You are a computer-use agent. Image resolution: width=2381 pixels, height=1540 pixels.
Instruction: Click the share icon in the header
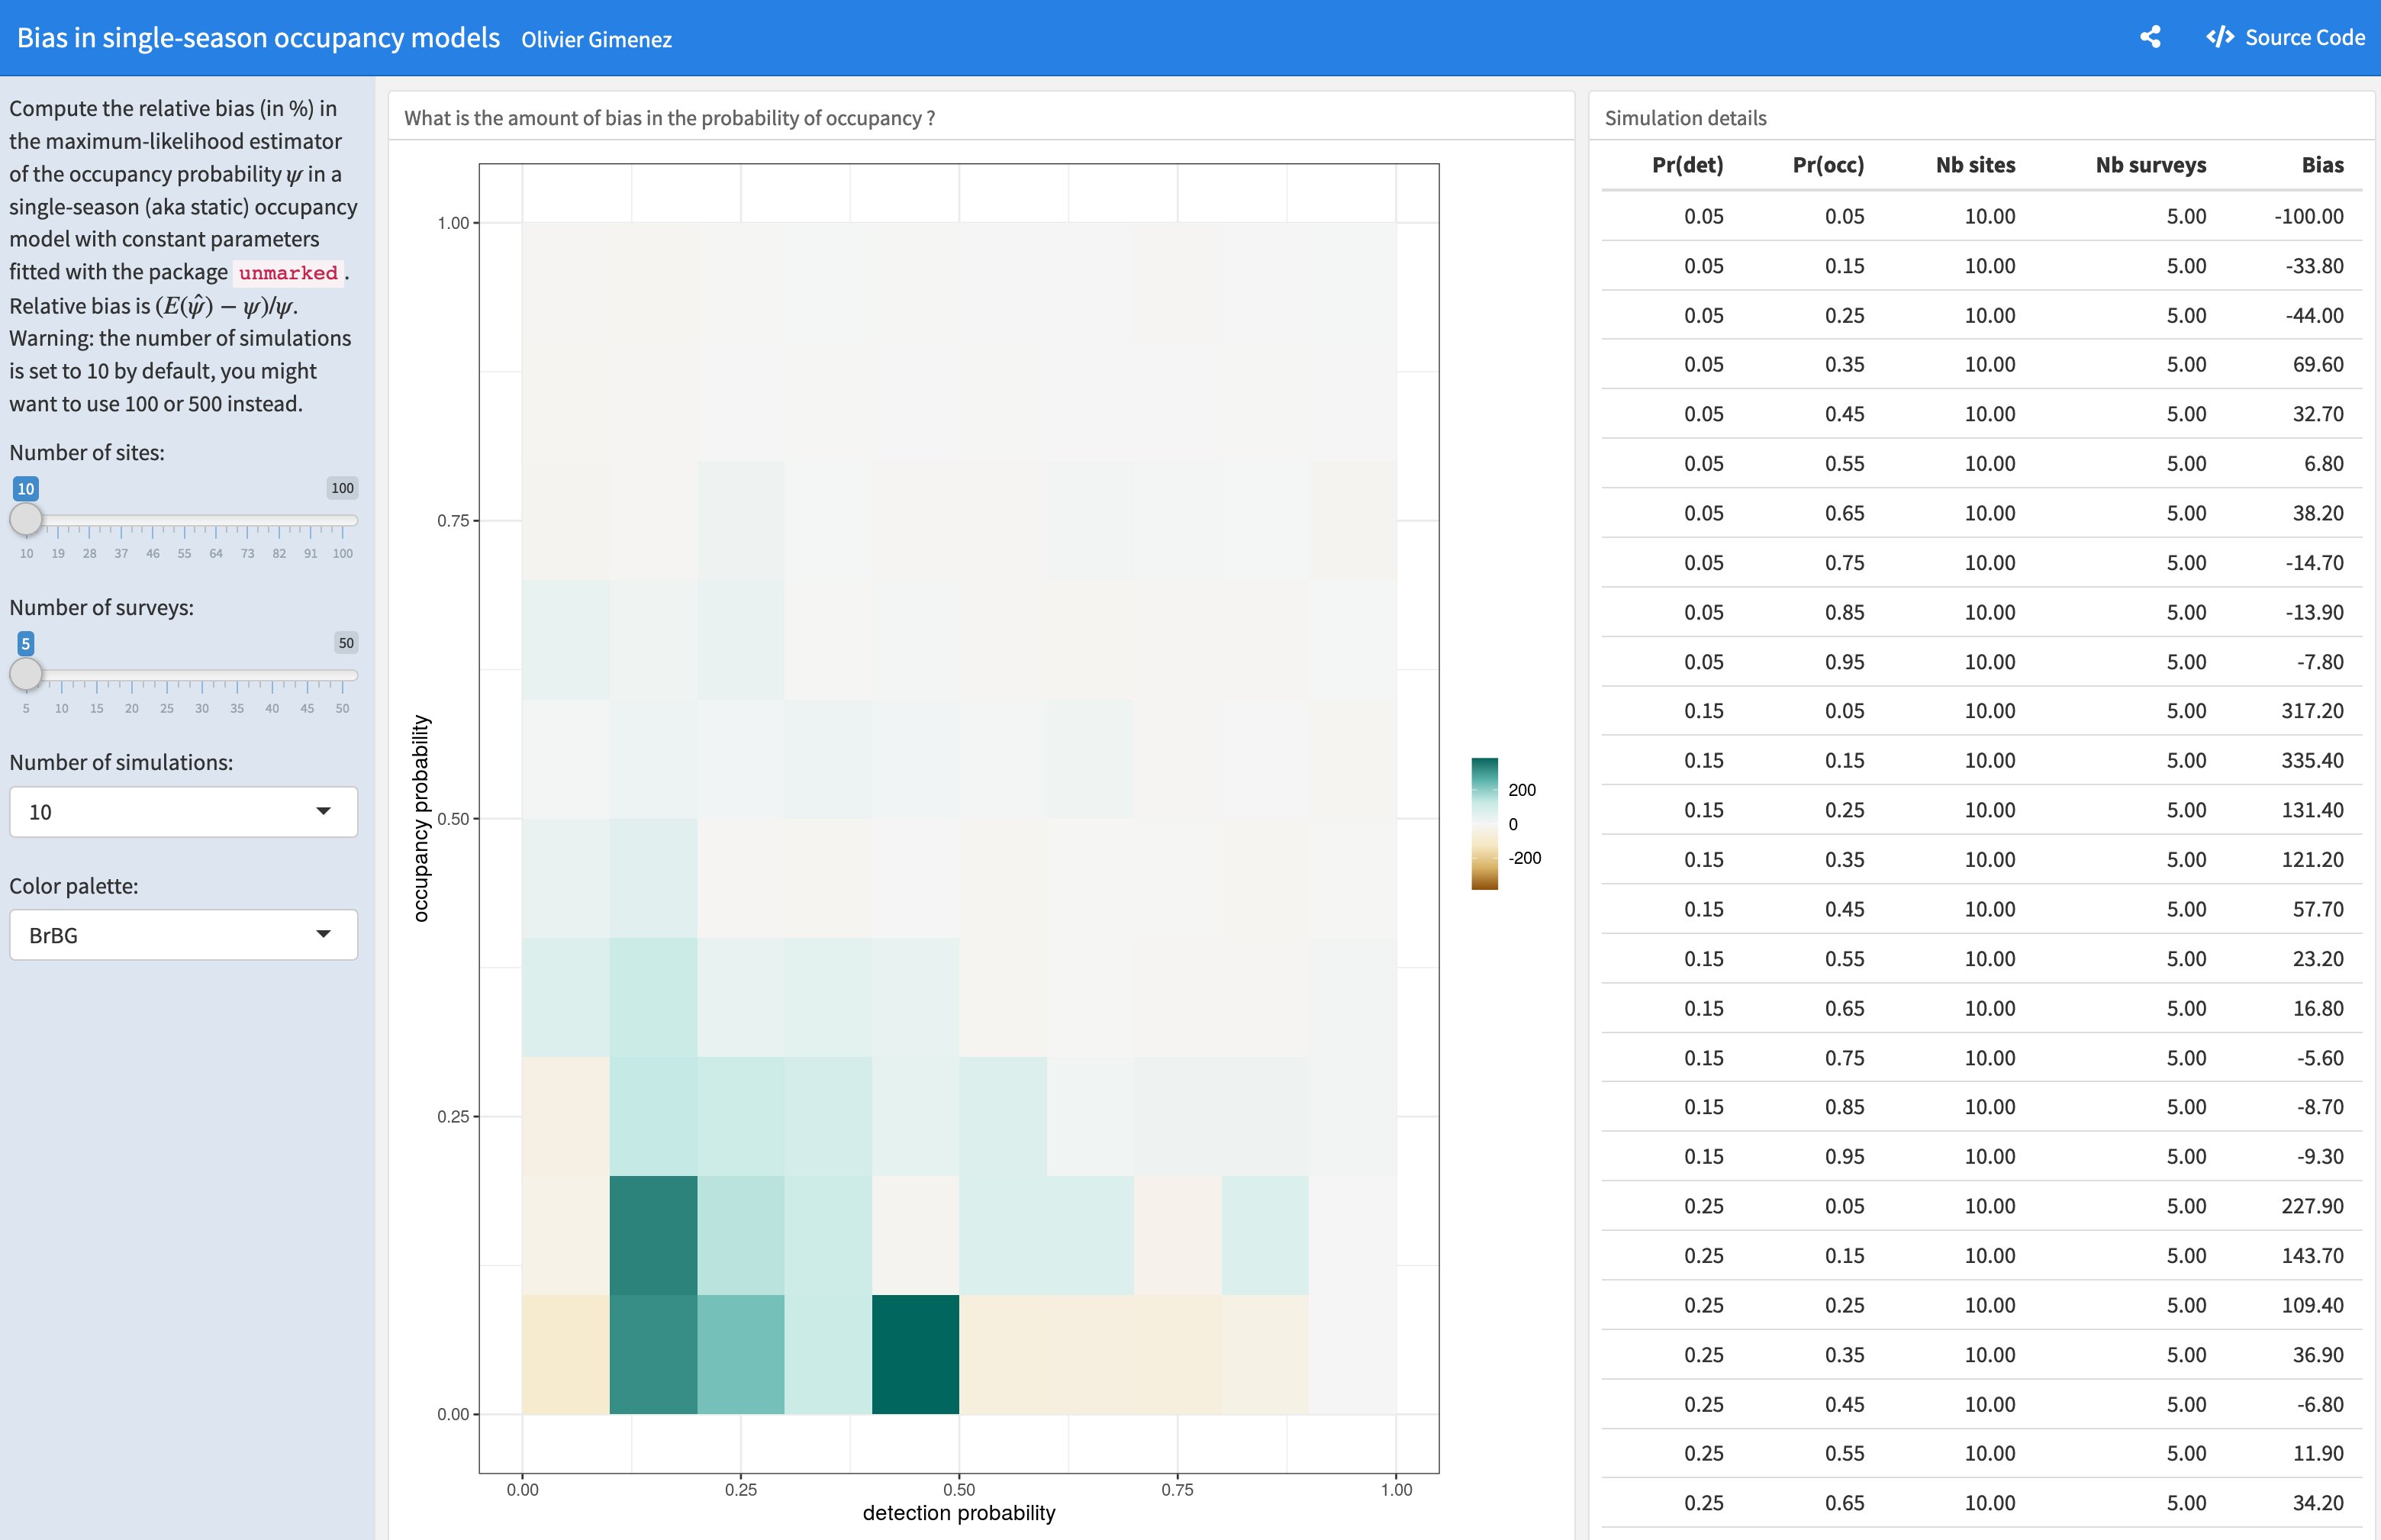point(2150,37)
